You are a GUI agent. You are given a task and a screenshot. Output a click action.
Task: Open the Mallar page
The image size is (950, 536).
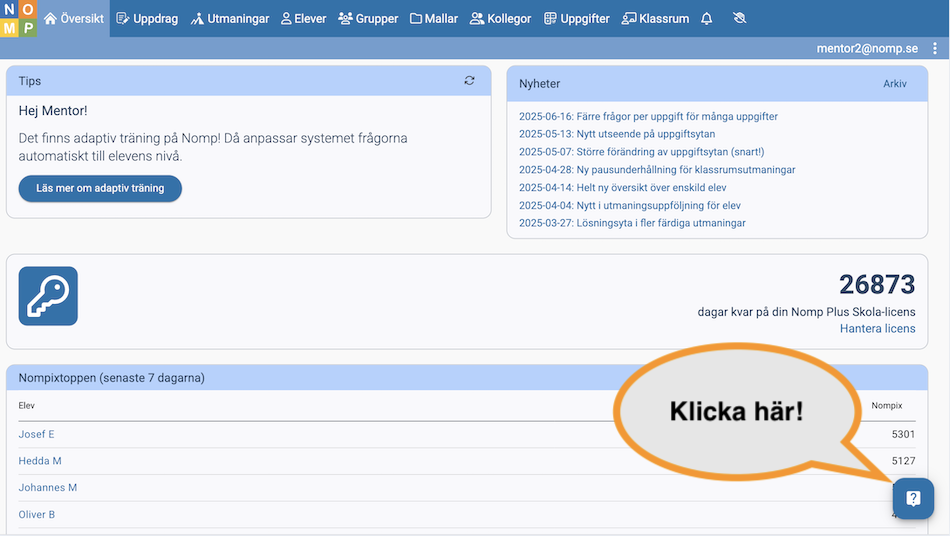tap(434, 19)
